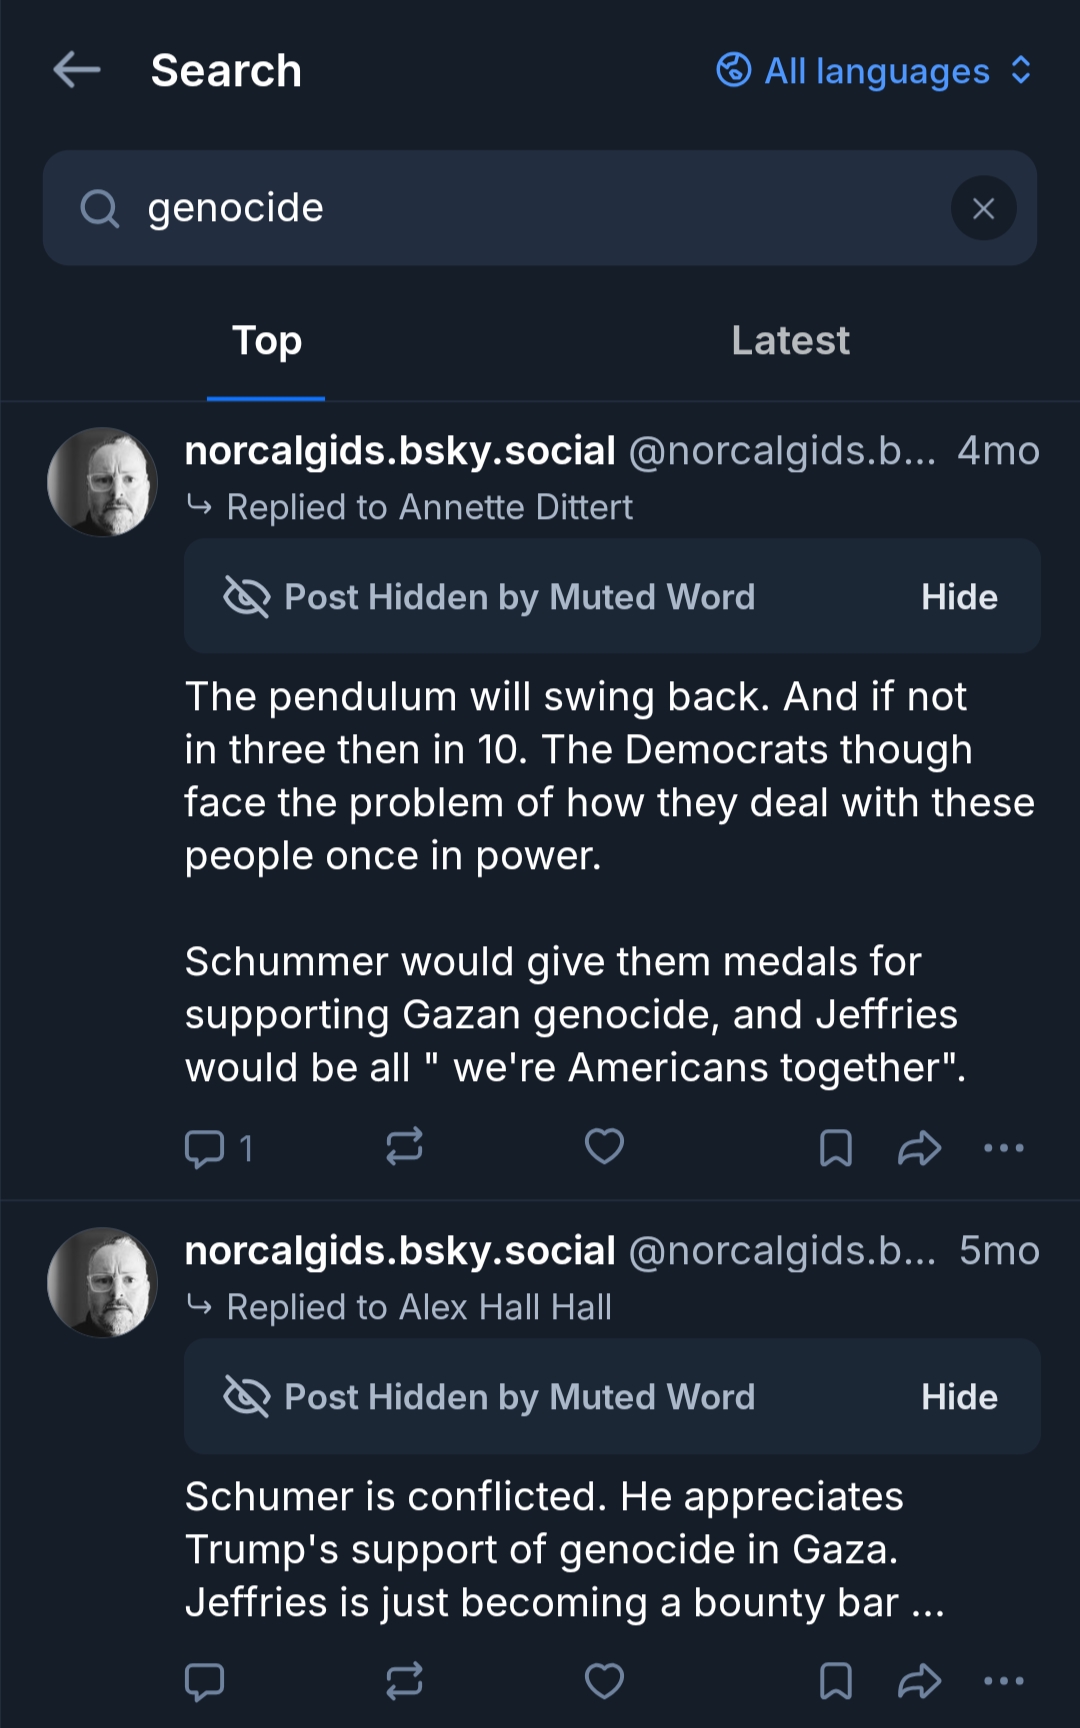Hide the 4mo muted word post
Viewport: 1080px width, 1728px height.
coord(959,597)
